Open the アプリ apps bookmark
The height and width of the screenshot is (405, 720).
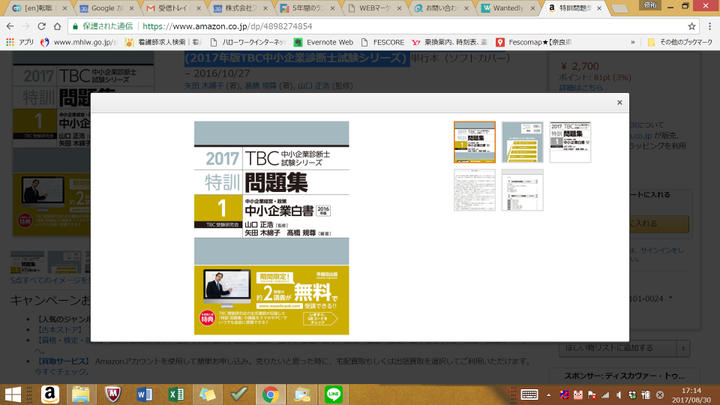[x=20, y=42]
